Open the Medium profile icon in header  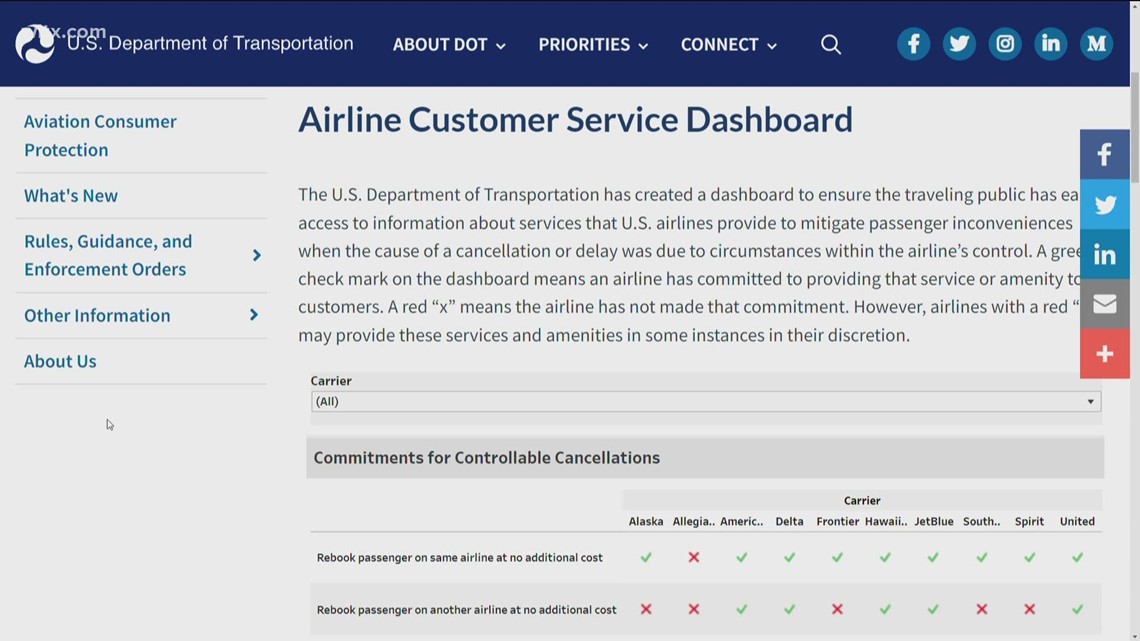point(1096,43)
